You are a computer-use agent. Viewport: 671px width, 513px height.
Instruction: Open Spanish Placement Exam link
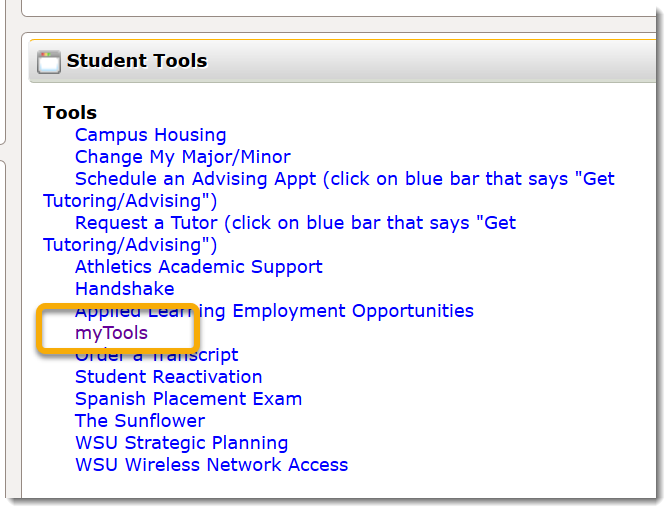(188, 399)
